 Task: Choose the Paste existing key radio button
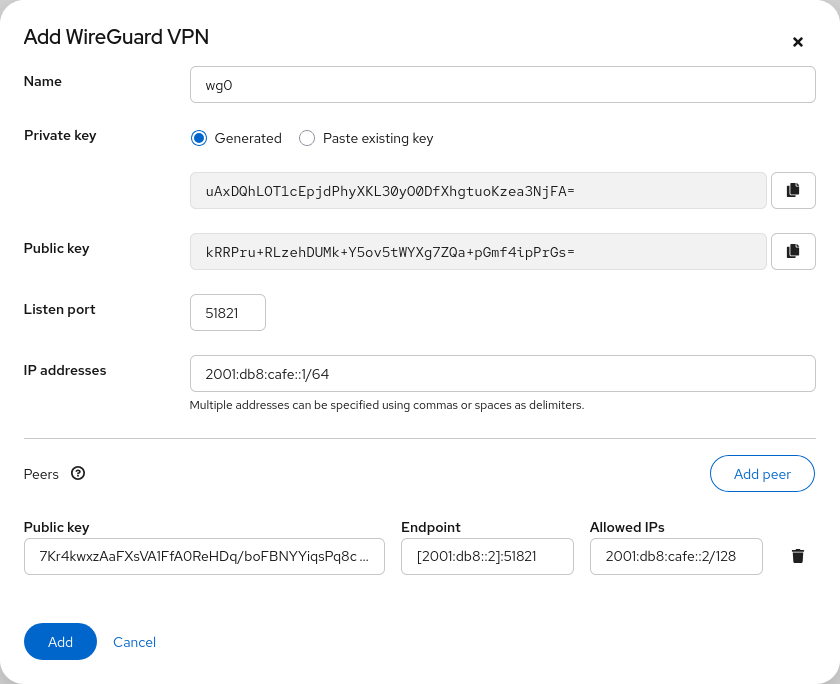click(307, 138)
